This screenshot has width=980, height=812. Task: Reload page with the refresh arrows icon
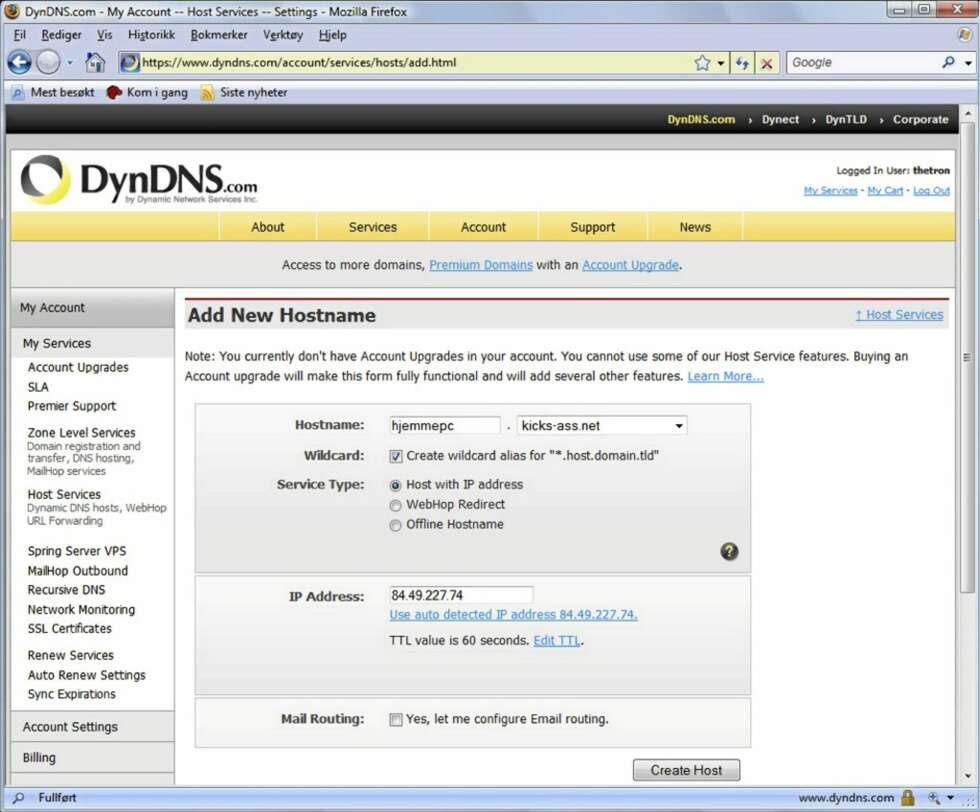742,63
